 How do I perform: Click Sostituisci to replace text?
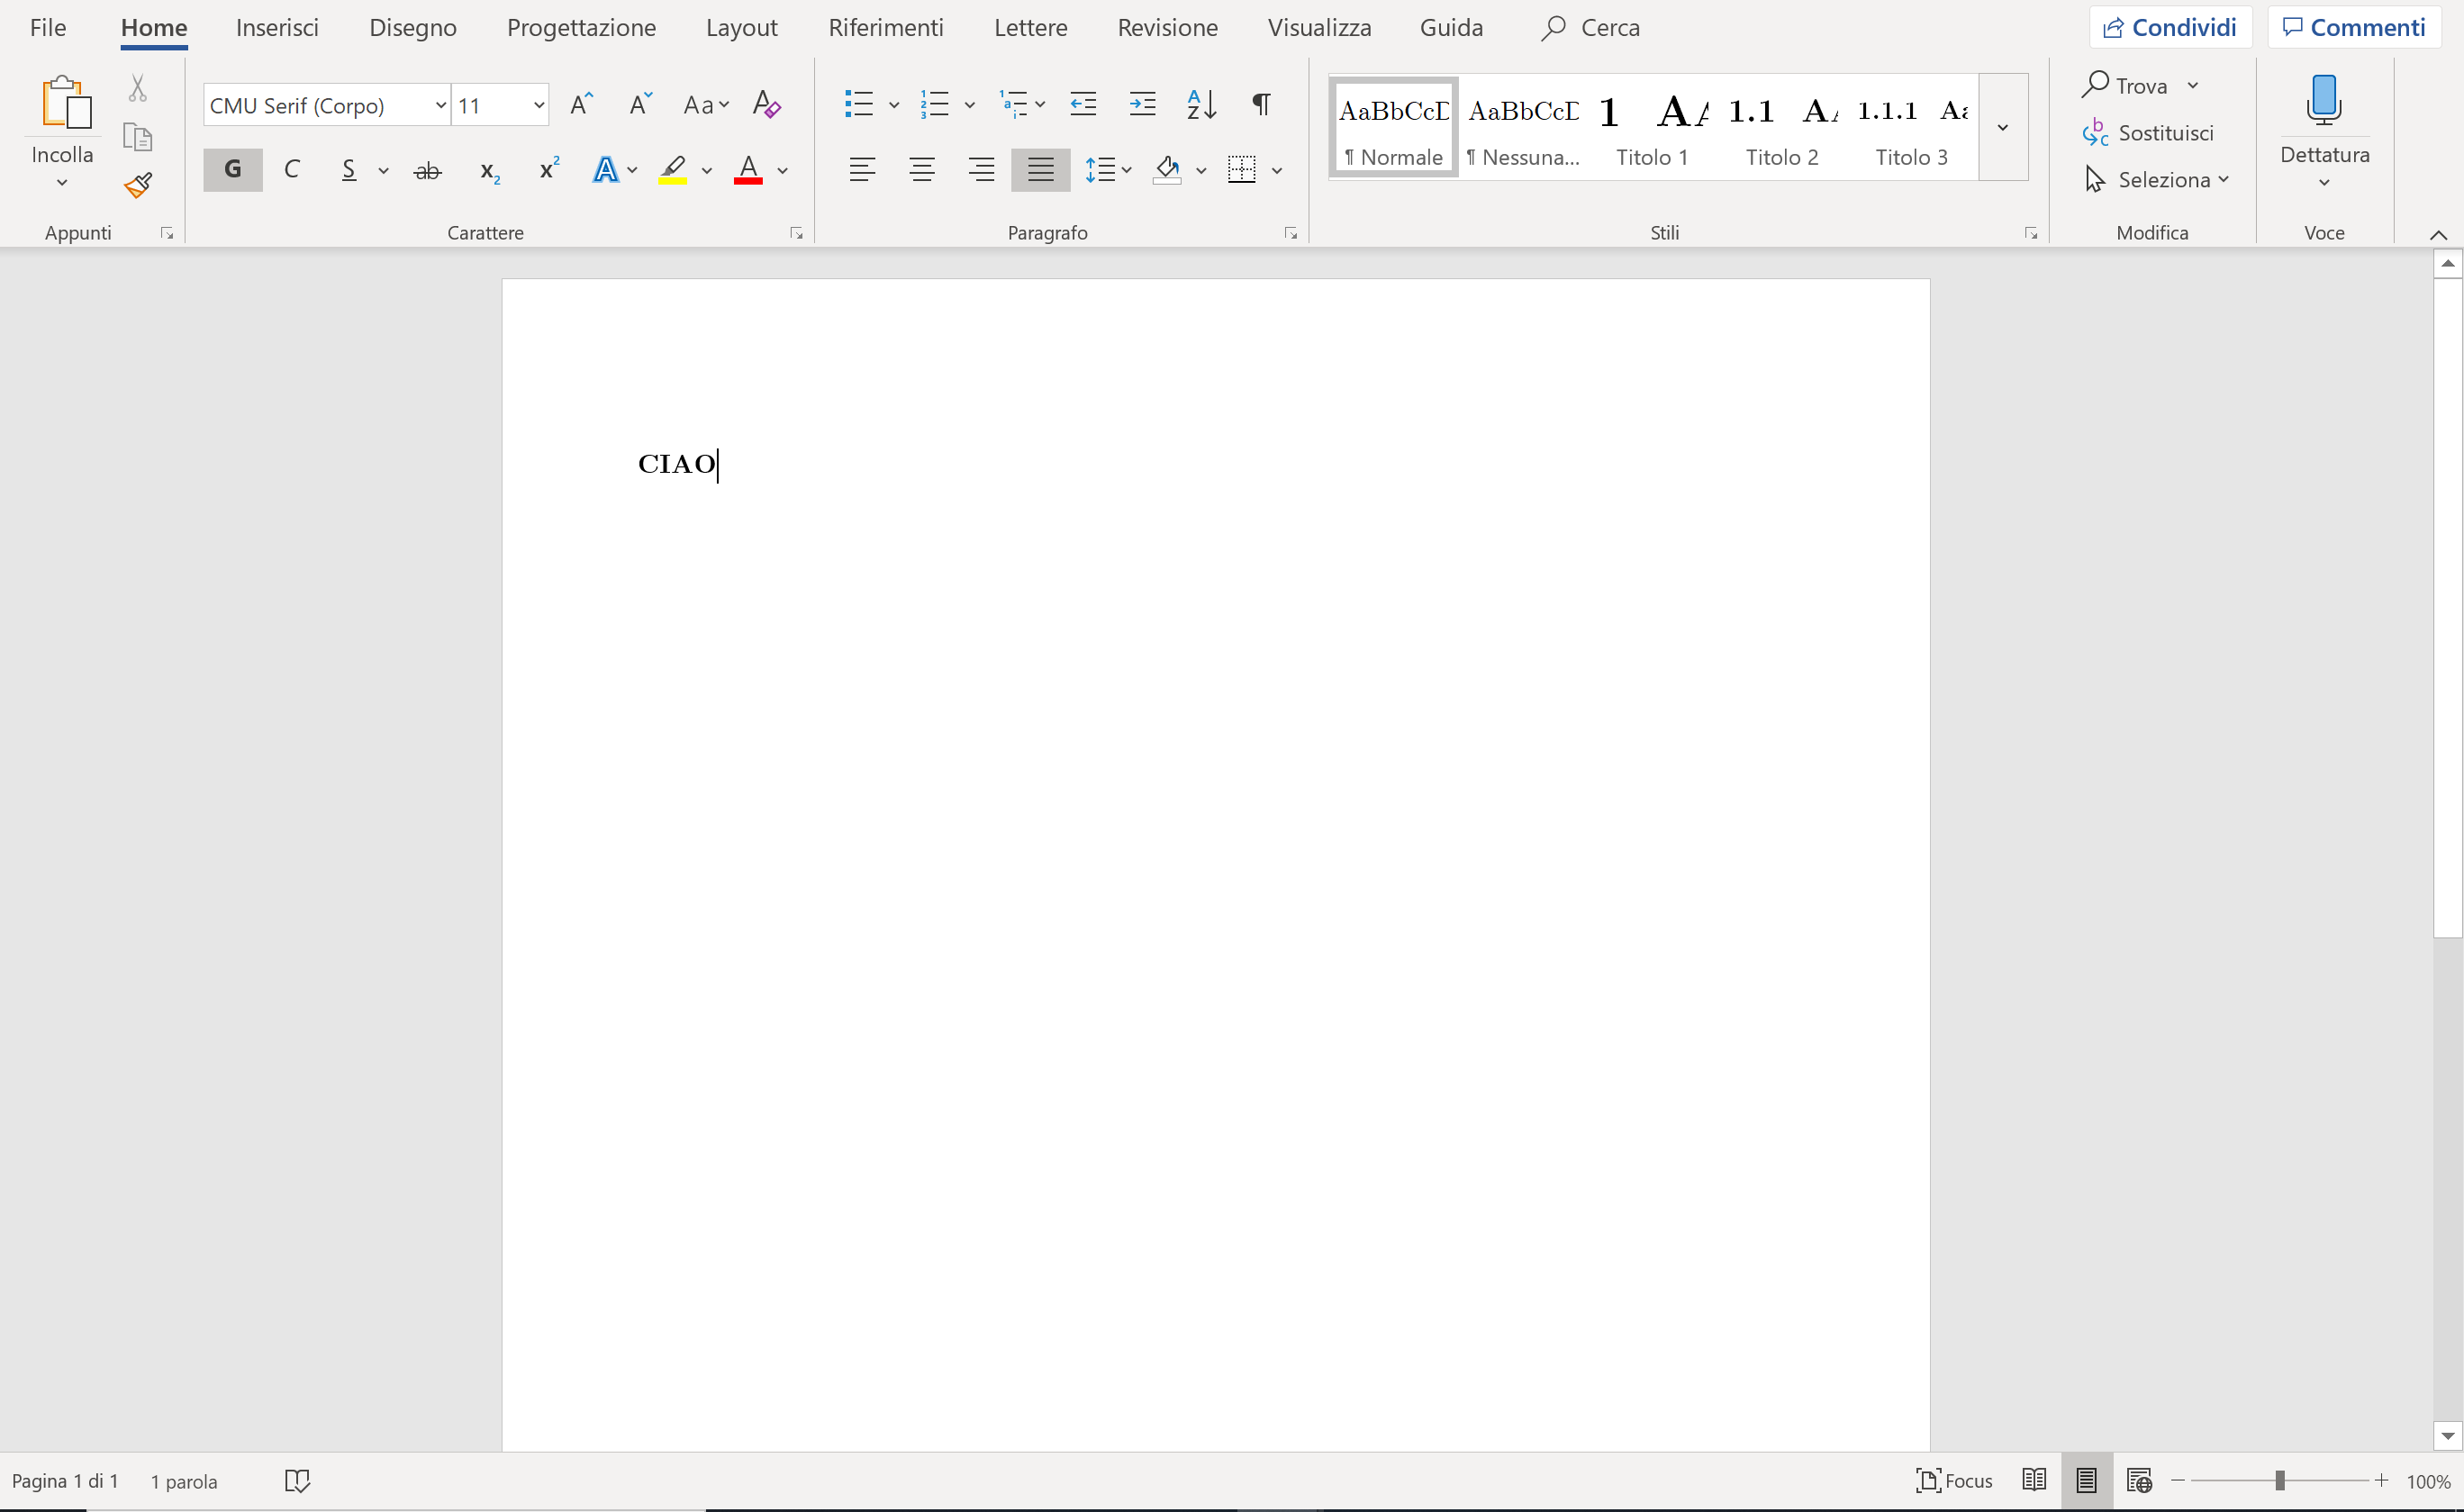[x=2149, y=133]
